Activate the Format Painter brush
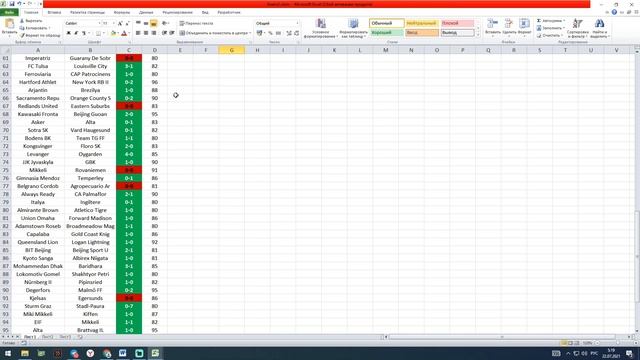This screenshot has width=640, height=360. coord(40,35)
